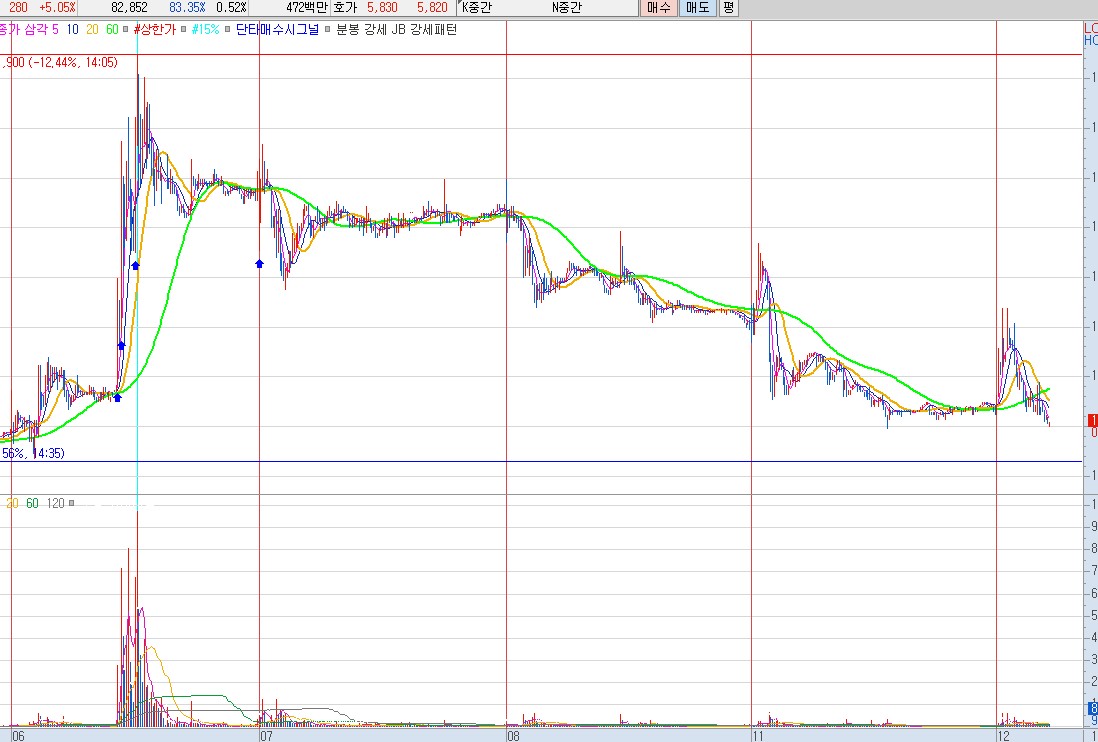The height and width of the screenshot is (742, 1098).
Task: Click the bid price 5,820
Action: click(x=432, y=8)
